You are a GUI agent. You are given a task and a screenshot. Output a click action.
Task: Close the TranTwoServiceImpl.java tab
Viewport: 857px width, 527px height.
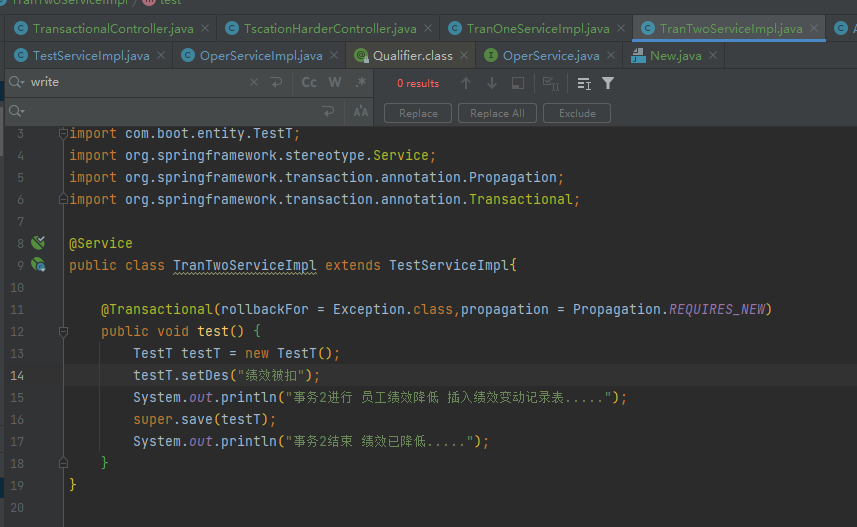[814, 28]
